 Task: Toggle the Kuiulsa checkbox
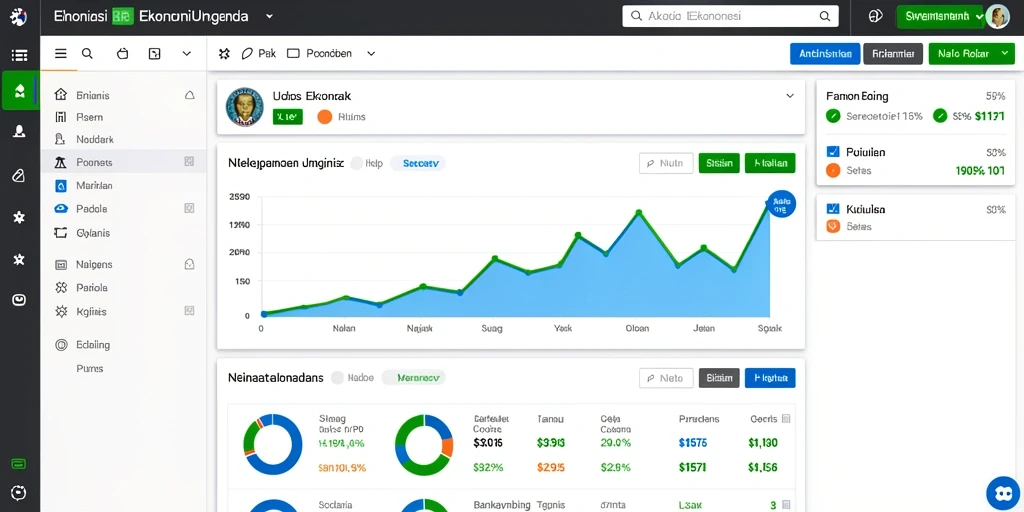(x=833, y=209)
